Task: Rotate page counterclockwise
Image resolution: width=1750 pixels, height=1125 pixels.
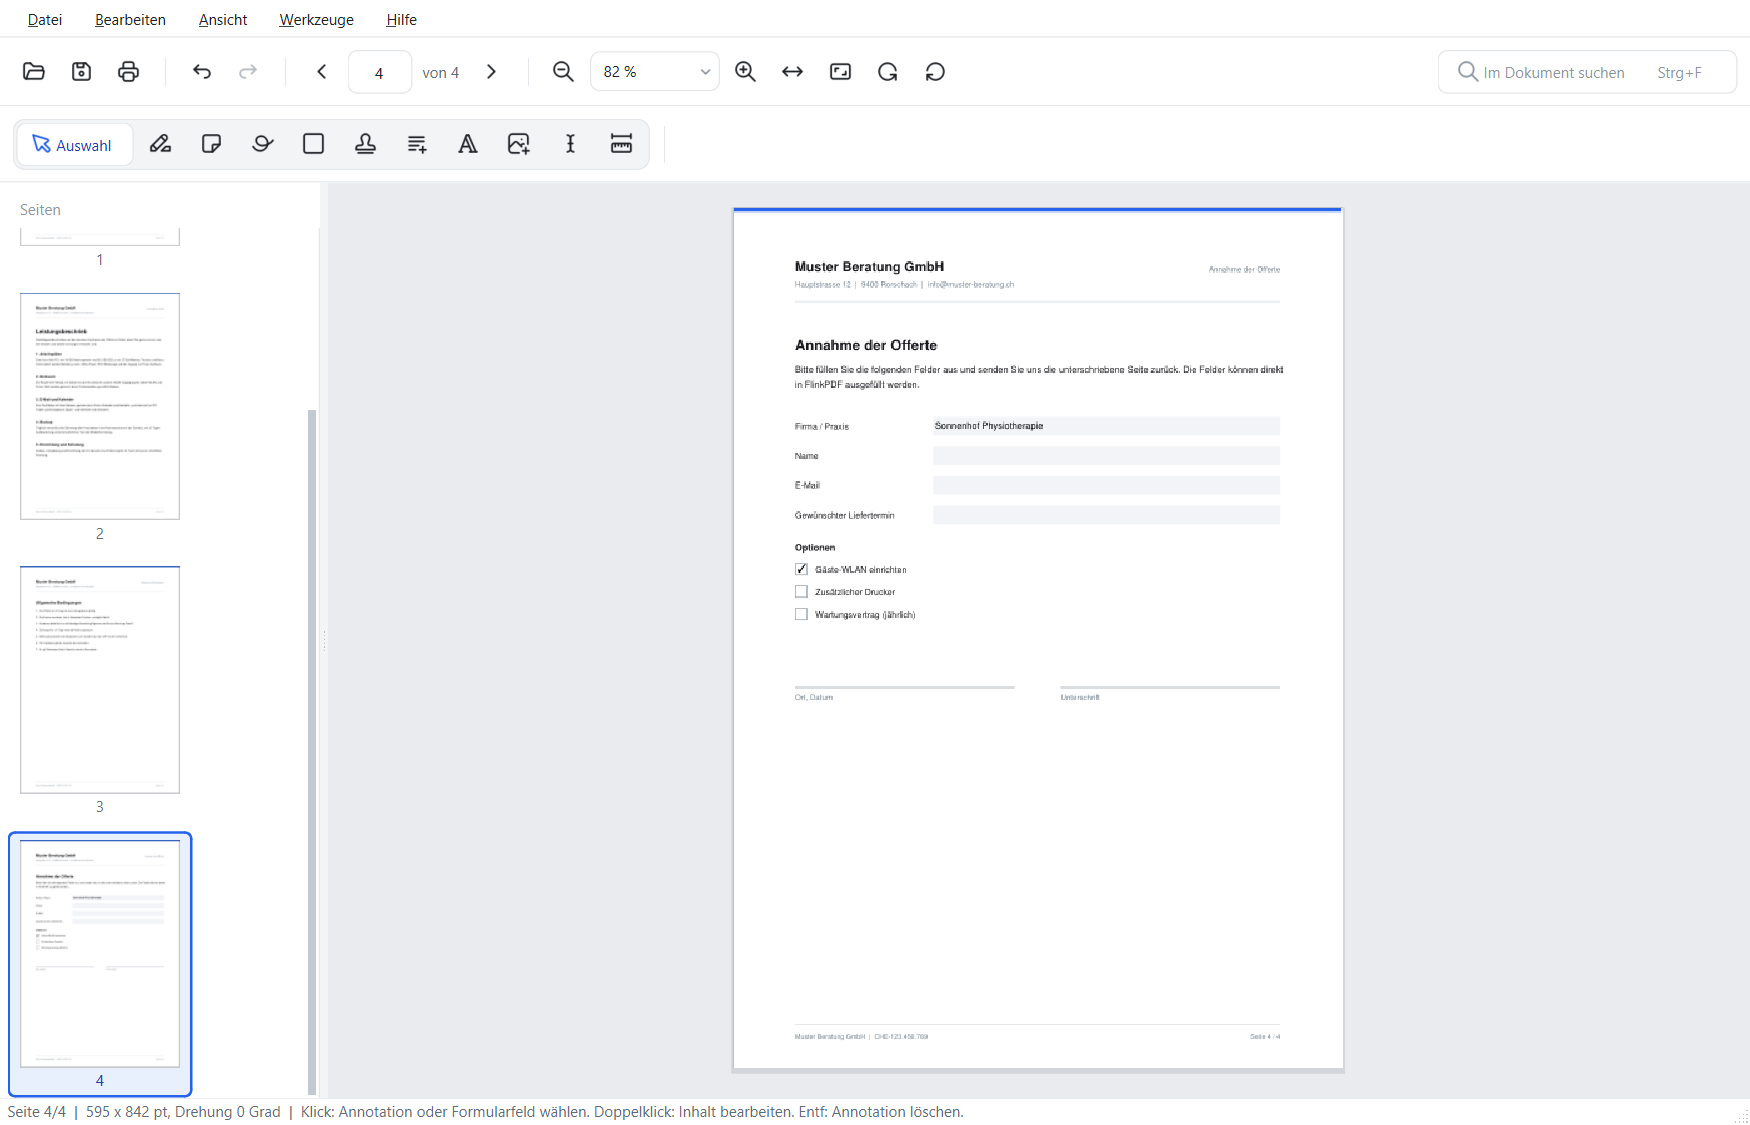Action: click(936, 71)
